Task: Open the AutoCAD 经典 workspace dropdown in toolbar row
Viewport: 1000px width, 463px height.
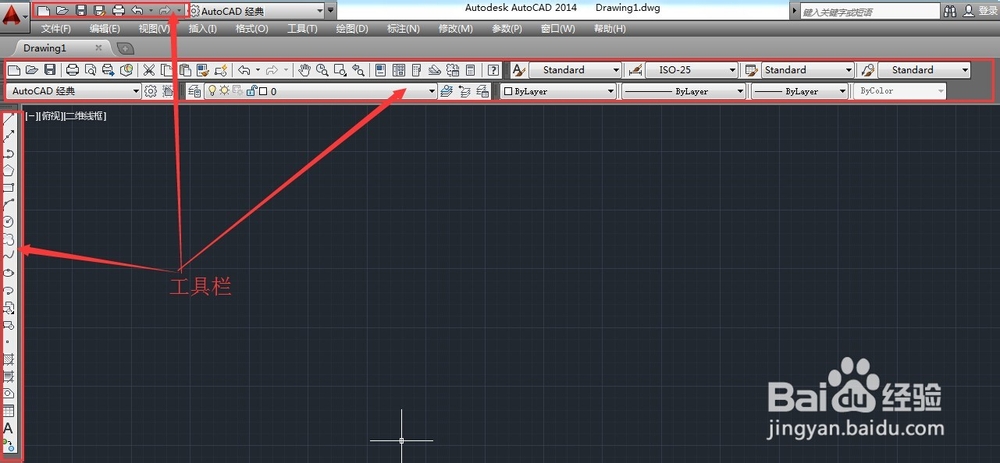Action: (74, 91)
